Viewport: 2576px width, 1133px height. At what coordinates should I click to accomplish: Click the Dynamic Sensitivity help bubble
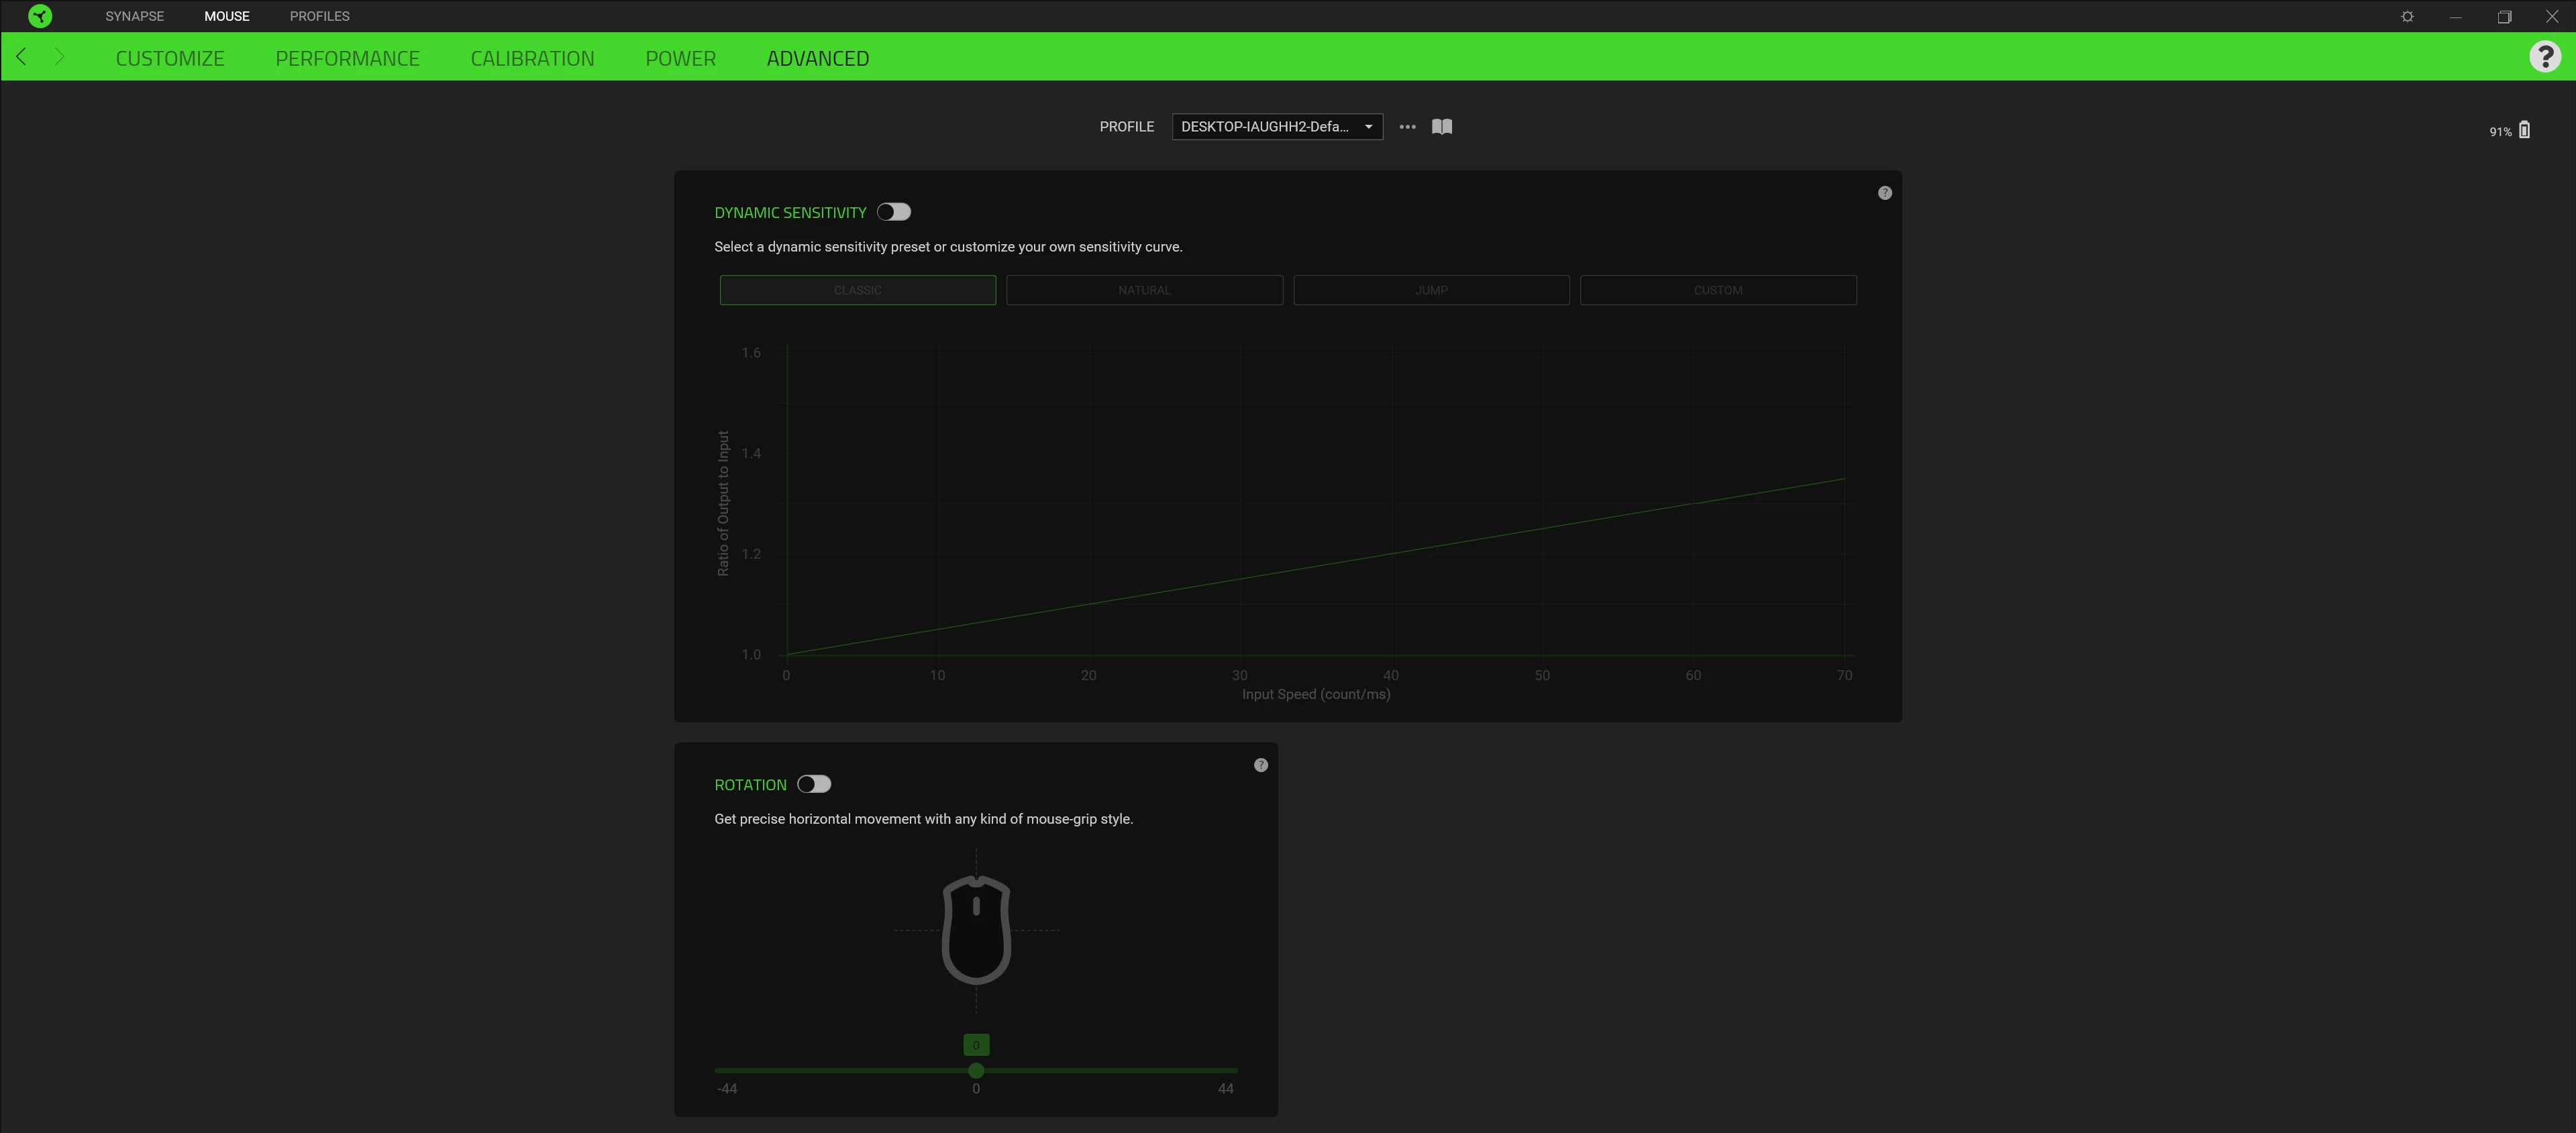click(1885, 192)
